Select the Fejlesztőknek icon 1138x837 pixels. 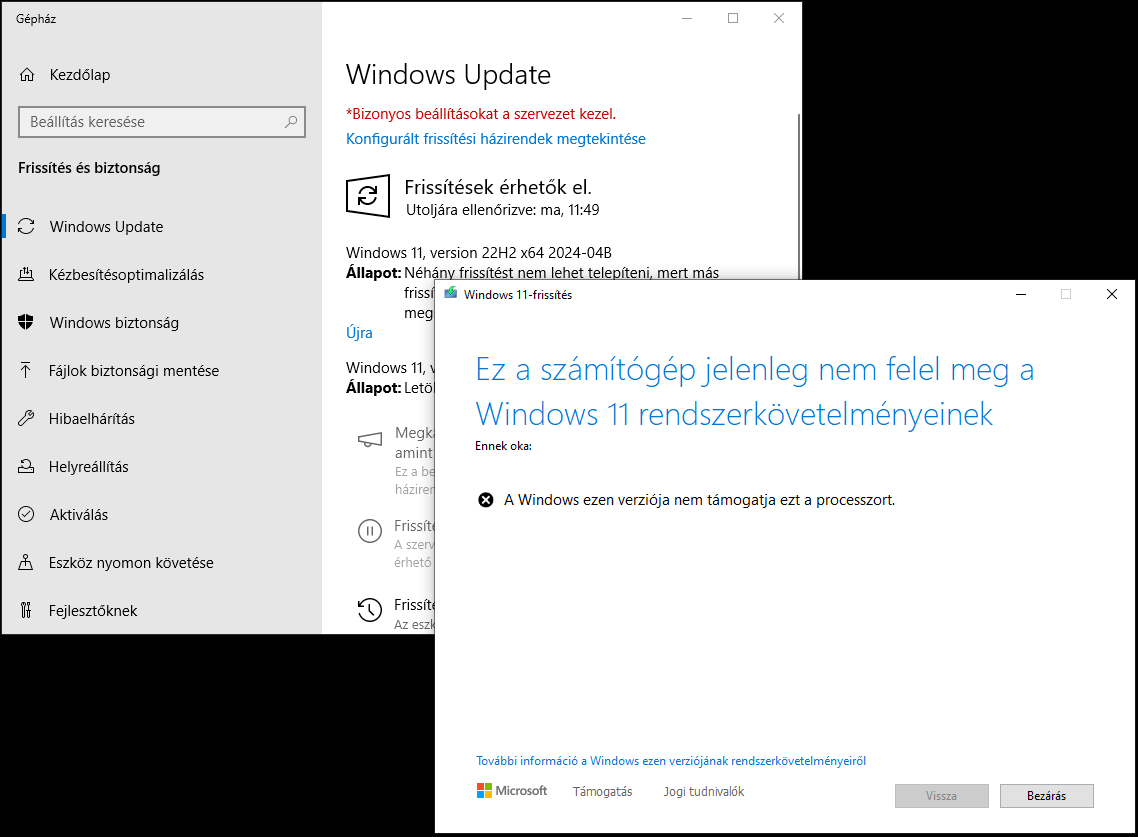(x=26, y=610)
